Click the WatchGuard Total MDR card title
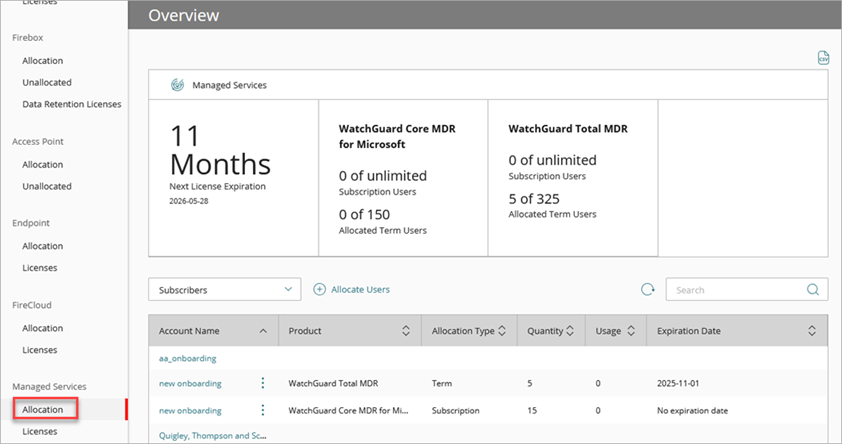Image resolution: width=842 pixels, height=444 pixels. click(568, 129)
